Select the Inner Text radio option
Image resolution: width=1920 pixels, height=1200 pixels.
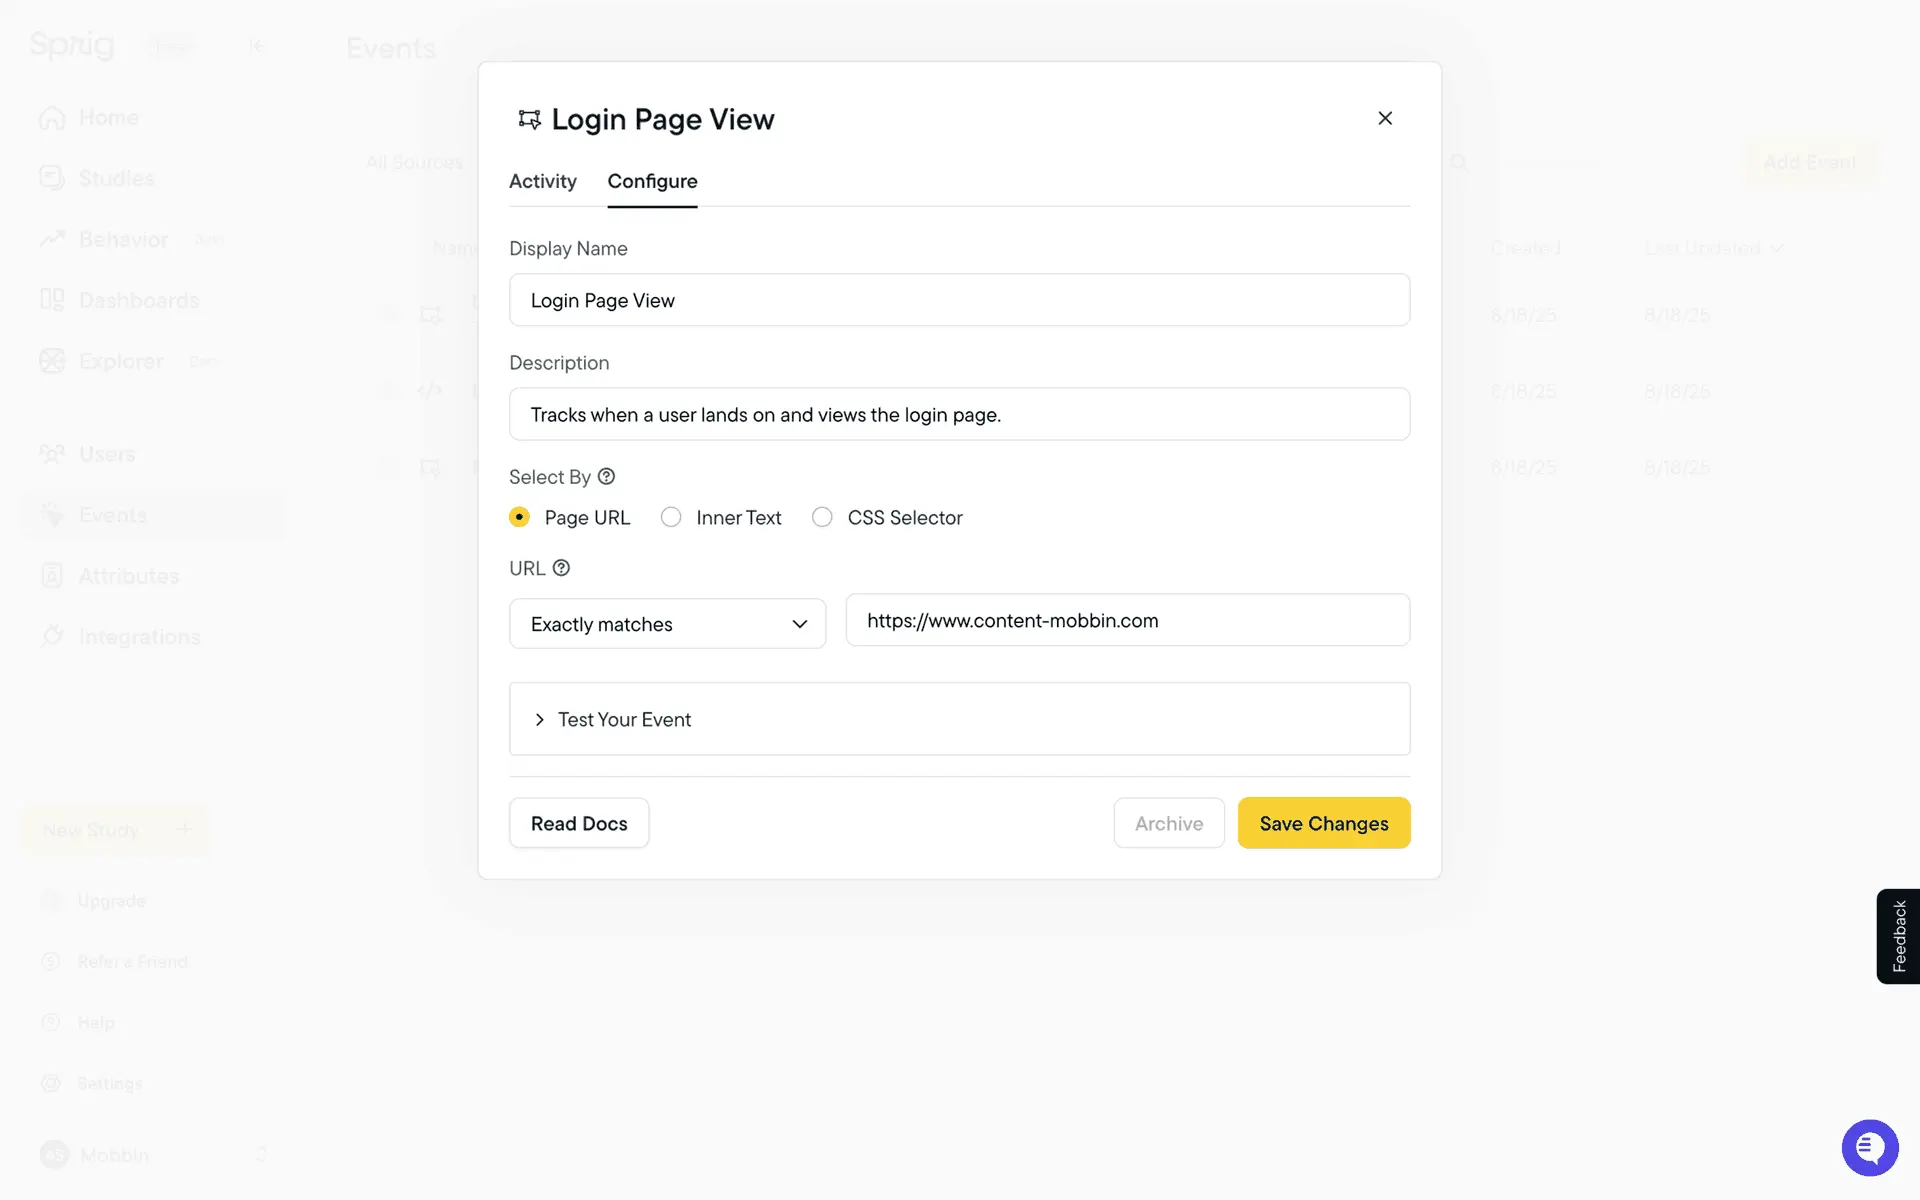pyautogui.click(x=671, y=517)
